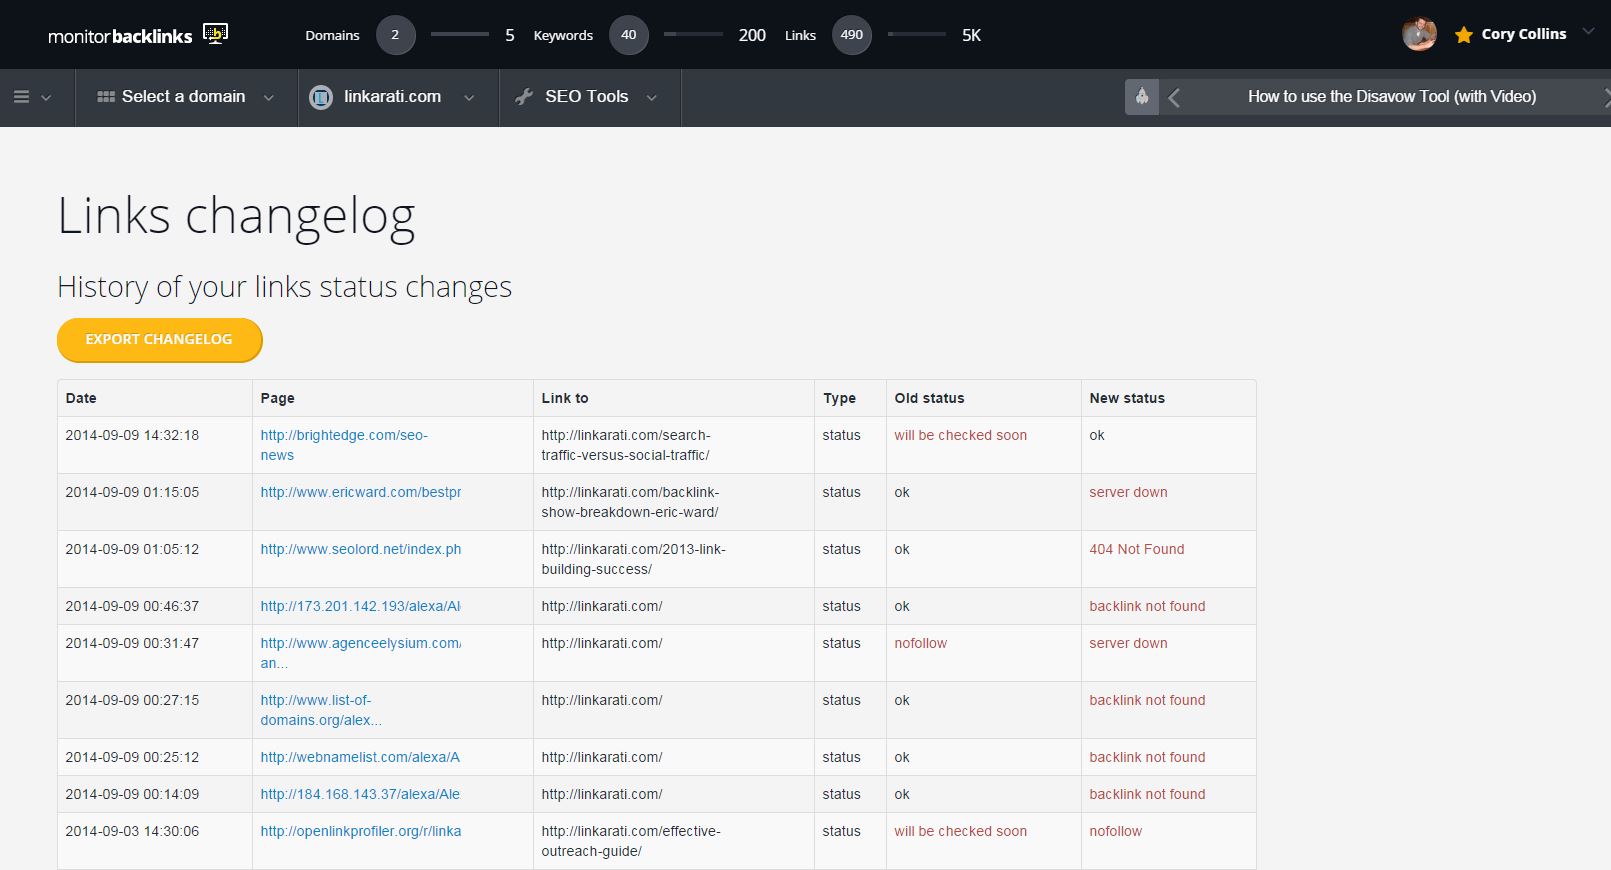Open the 173.201.142.193/alexa link
1611x870 pixels.
point(360,606)
